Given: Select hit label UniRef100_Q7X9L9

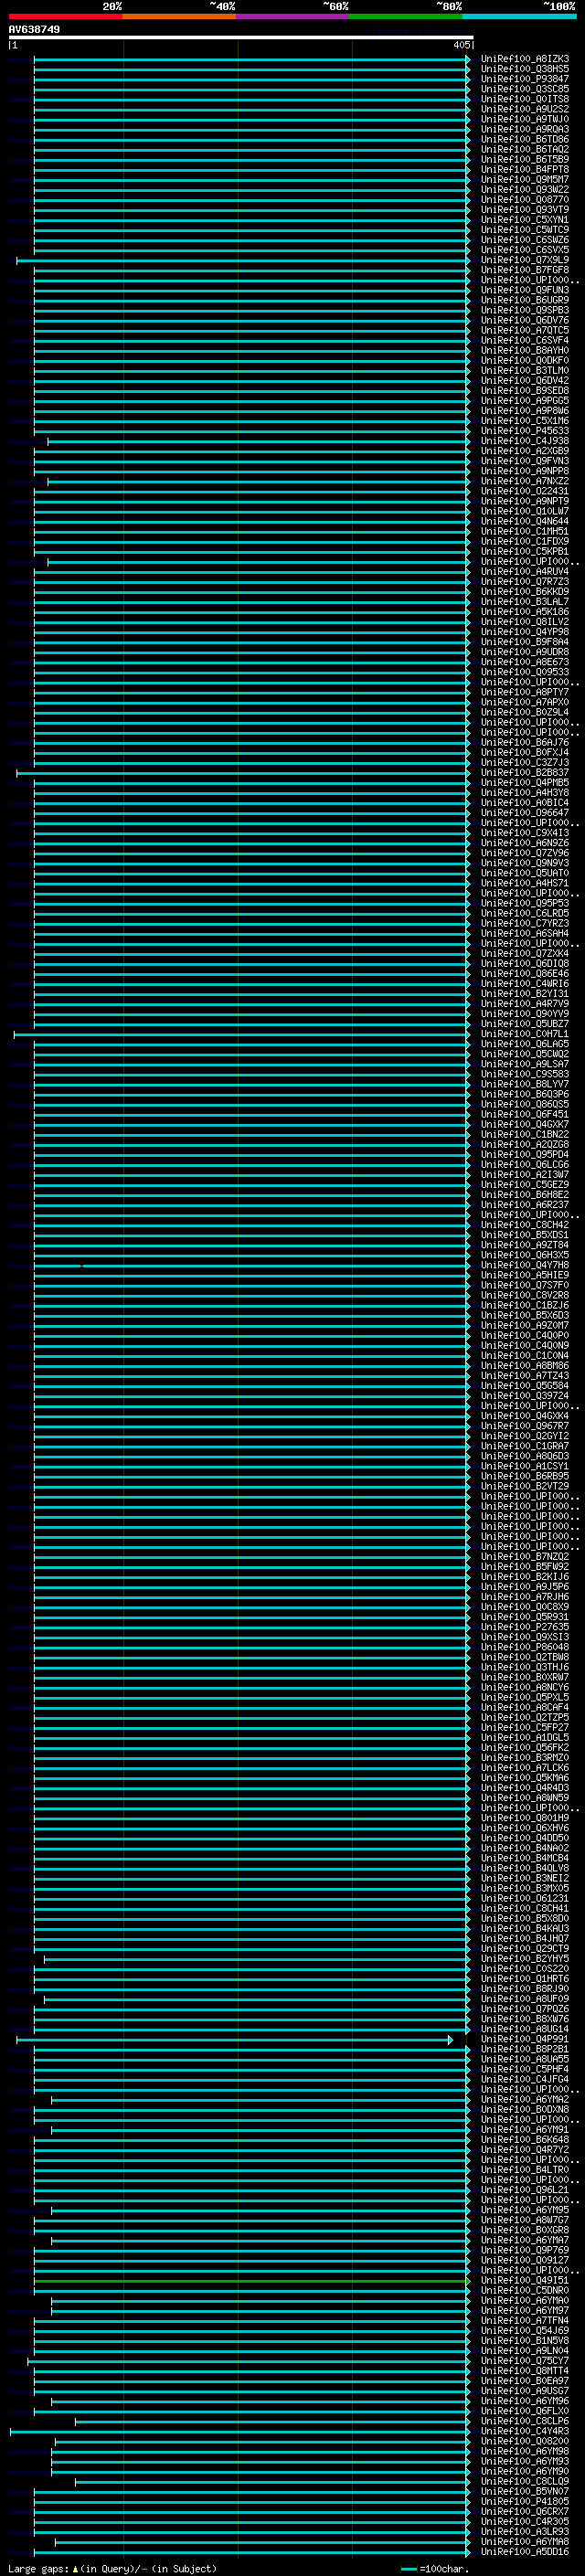Looking at the screenshot, I should coord(525,260).
